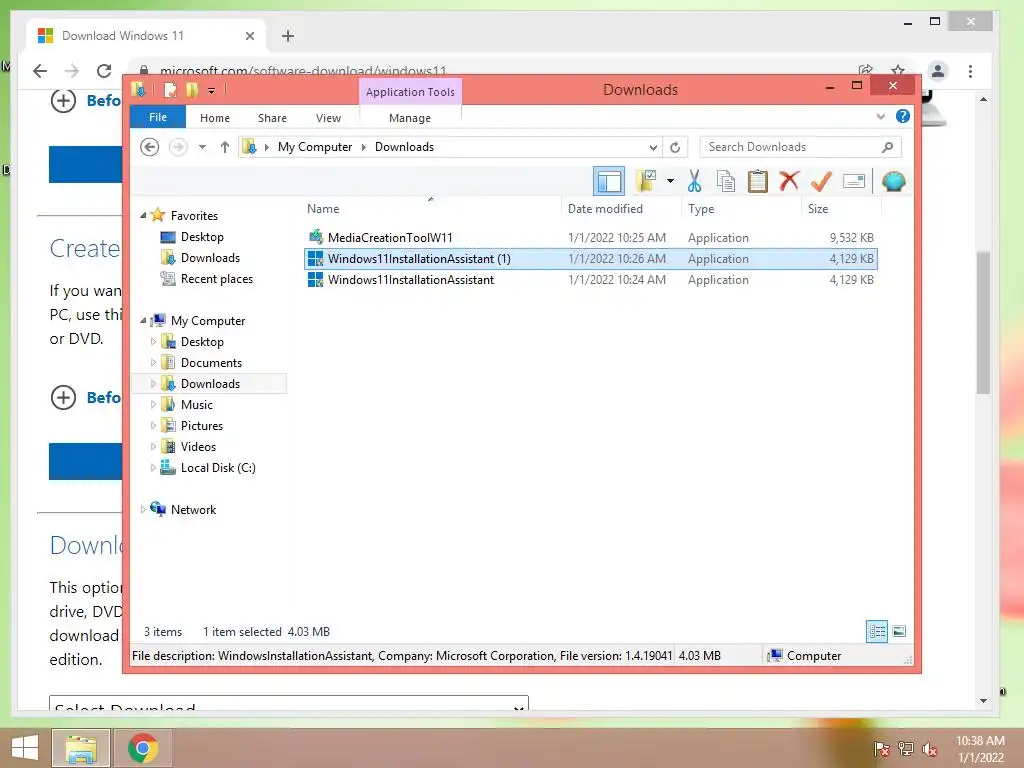Expand the Network tree node
Image resolution: width=1024 pixels, height=768 pixels.
143,509
